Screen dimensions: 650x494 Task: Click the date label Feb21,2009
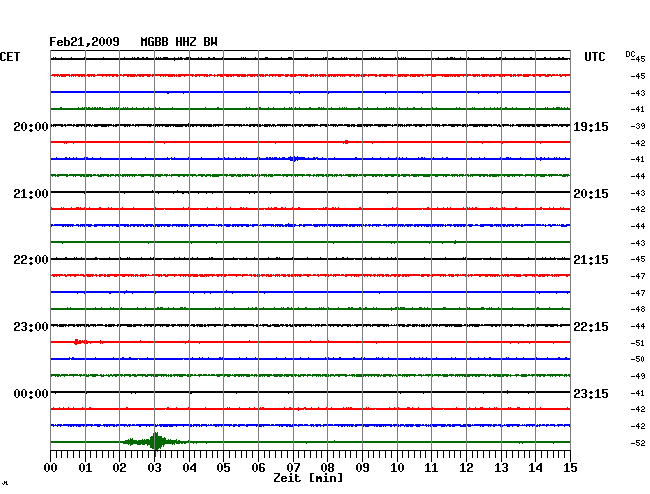click(84, 42)
